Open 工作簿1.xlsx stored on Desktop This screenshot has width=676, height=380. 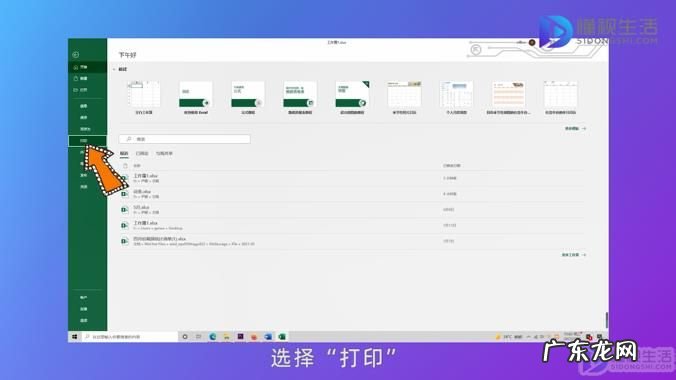pyautogui.click(x=352, y=225)
